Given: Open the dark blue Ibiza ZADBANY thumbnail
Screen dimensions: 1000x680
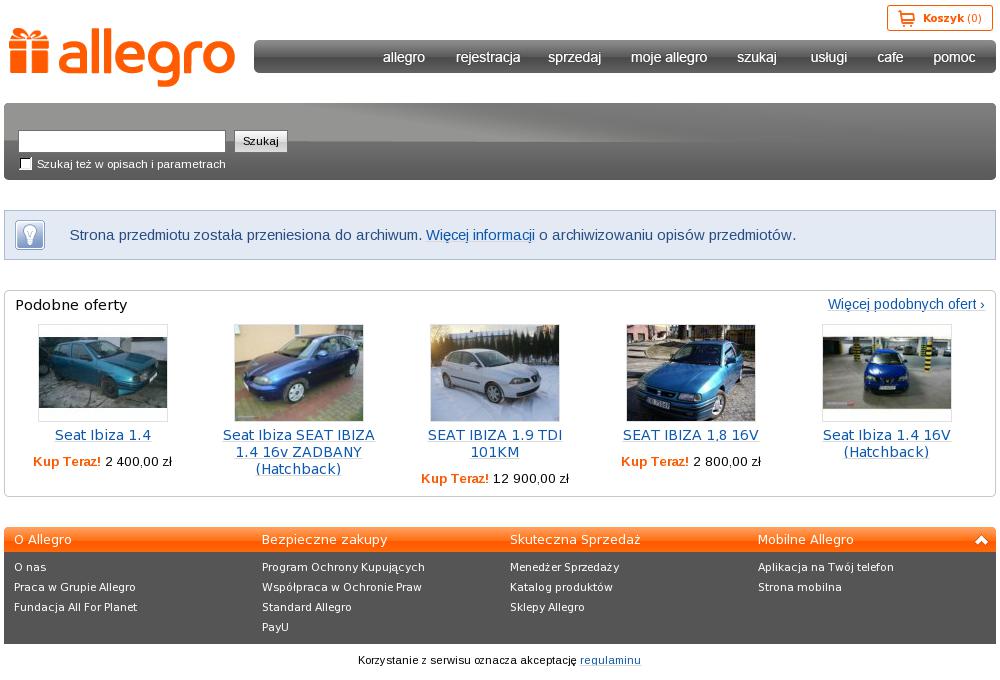Looking at the screenshot, I should (x=298, y=373).
